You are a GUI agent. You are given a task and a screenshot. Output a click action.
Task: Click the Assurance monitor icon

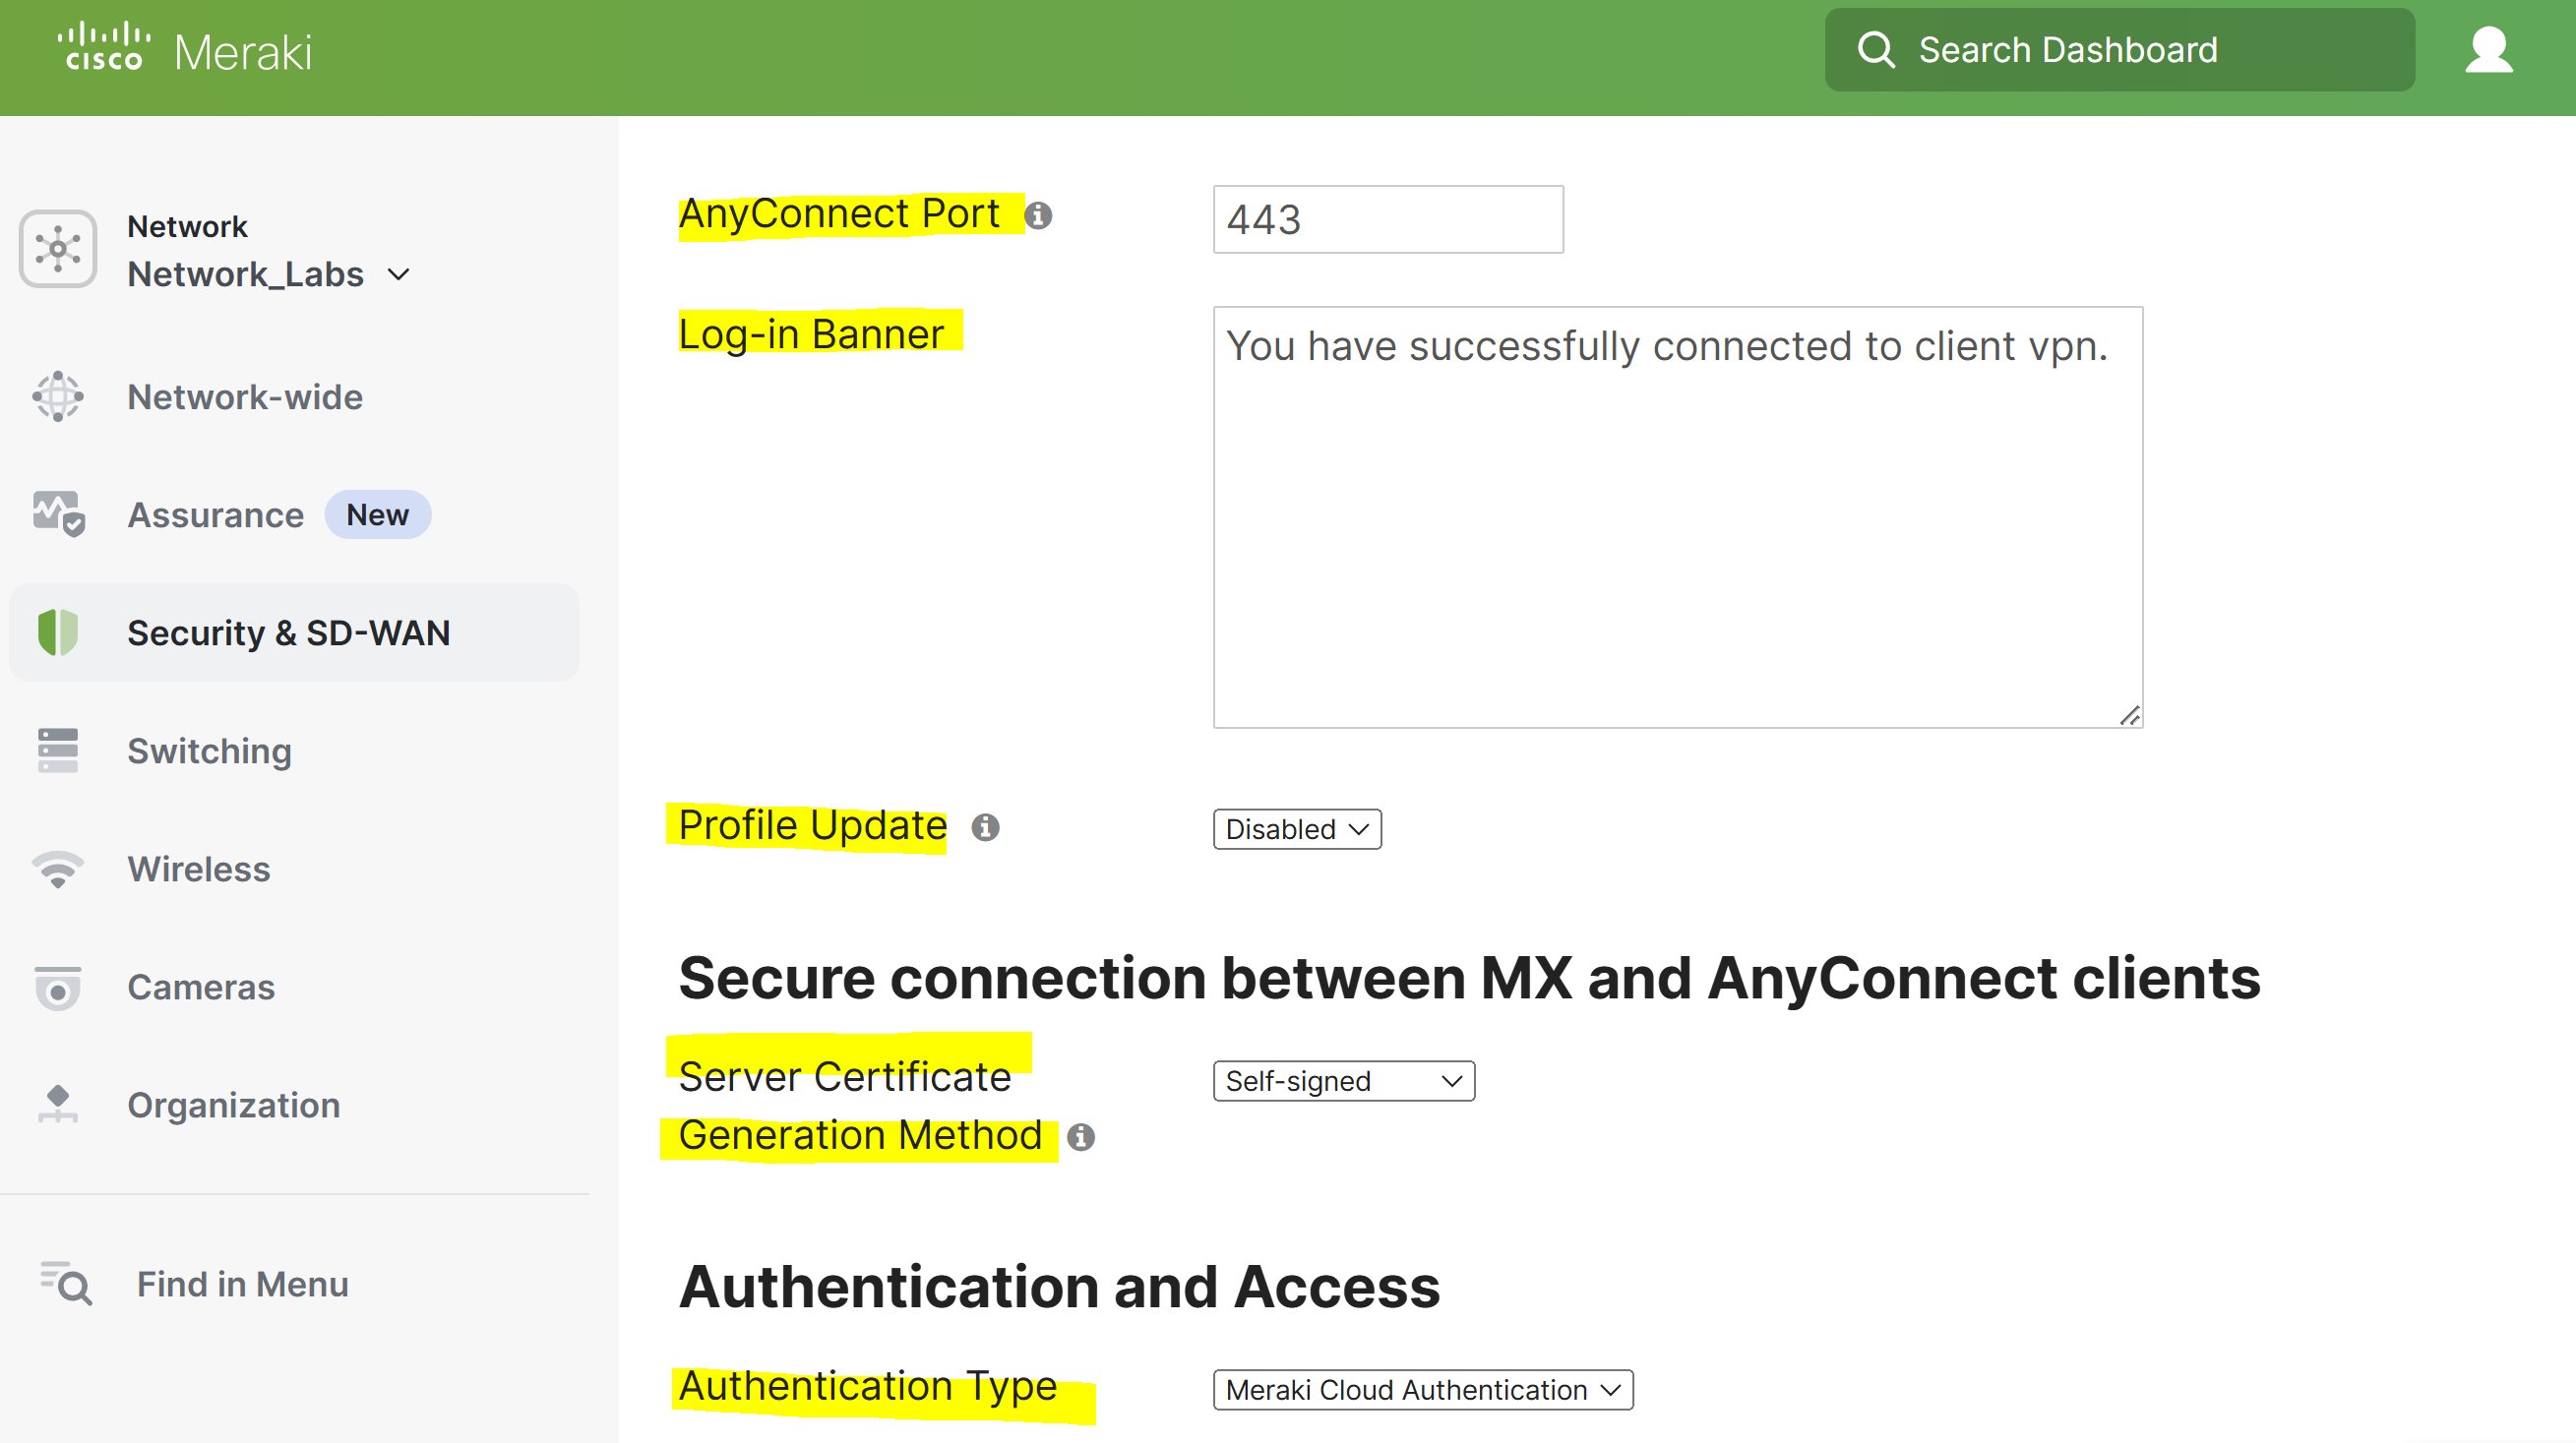[58, 514]
